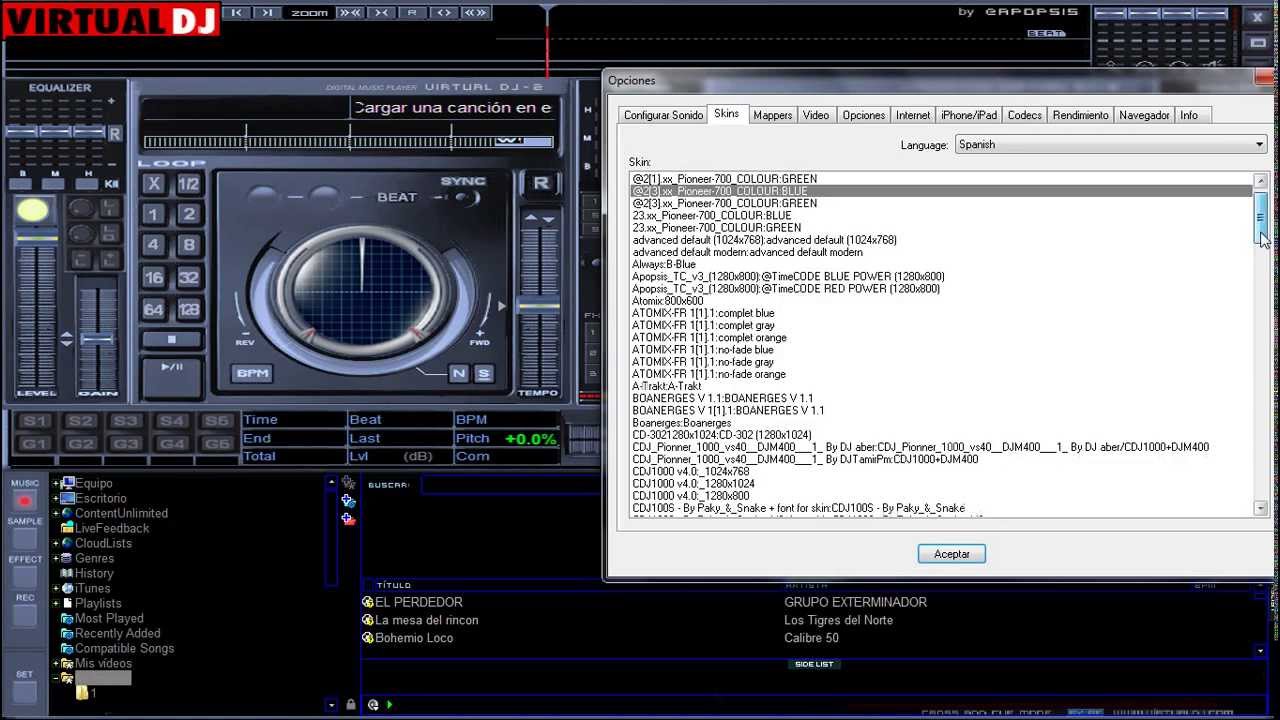Image resolution: width=1280 pixels, height=720 pixels.
Task: Click the add virtual folder icon
Action: [348, 501]
